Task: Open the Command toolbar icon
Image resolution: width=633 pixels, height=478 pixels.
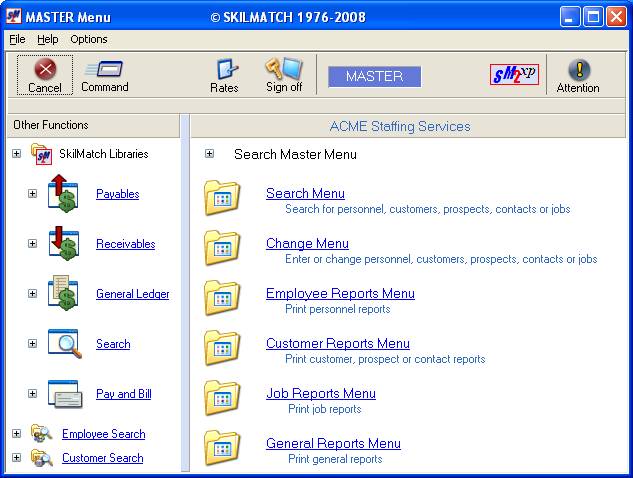Action: tap(104, 69)
